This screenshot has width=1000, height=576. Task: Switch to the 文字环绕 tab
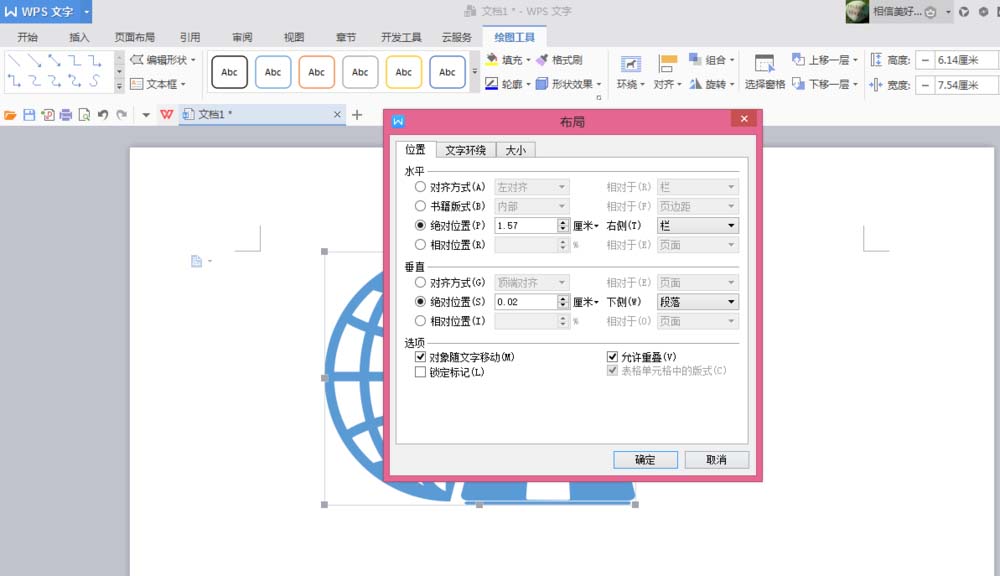466,149
